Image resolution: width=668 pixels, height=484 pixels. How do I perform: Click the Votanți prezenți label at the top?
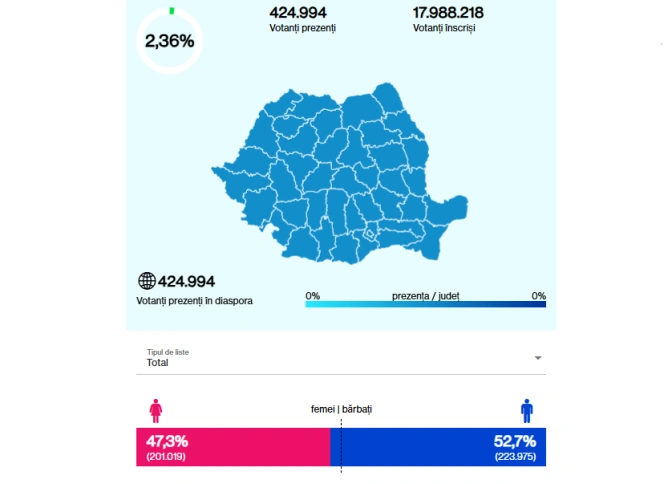pos(302,28)
